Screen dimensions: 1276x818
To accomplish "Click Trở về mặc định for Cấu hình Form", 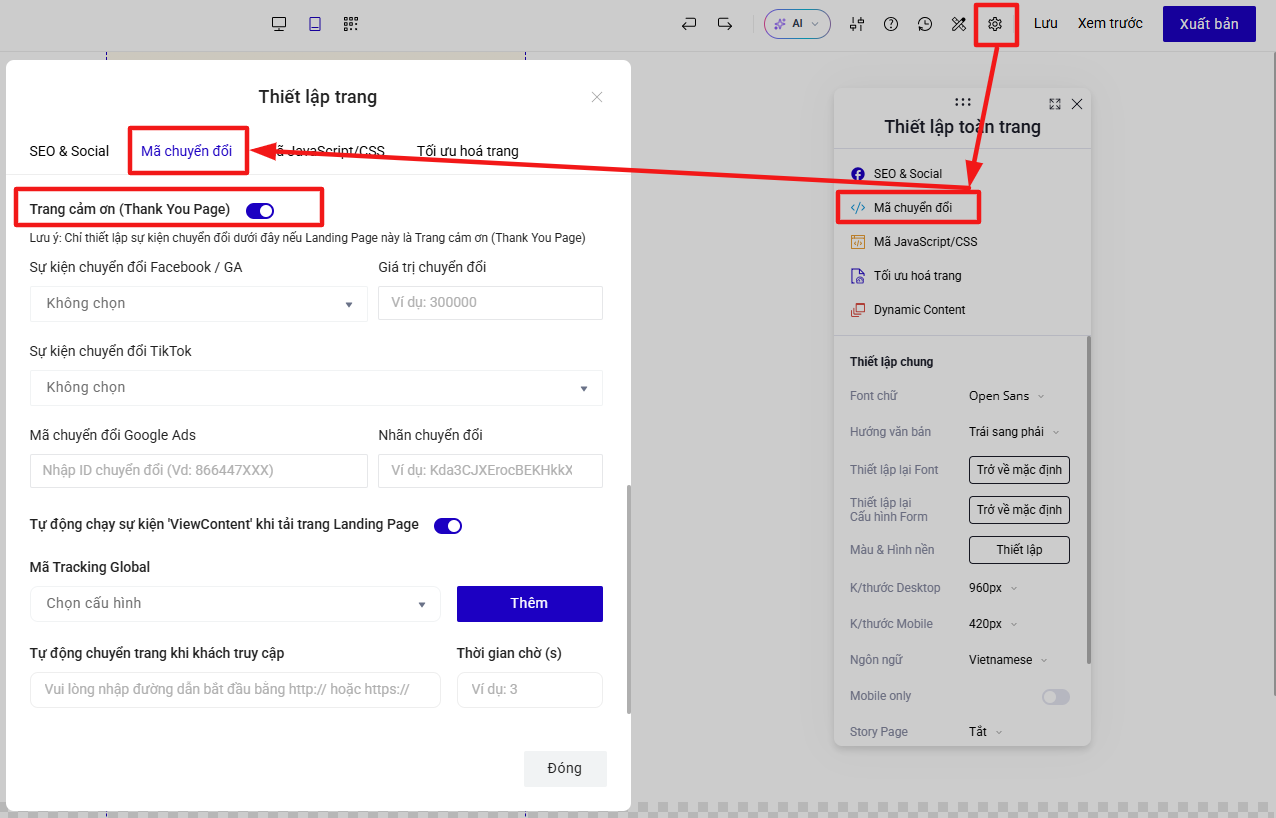I will click(1019, 510).
